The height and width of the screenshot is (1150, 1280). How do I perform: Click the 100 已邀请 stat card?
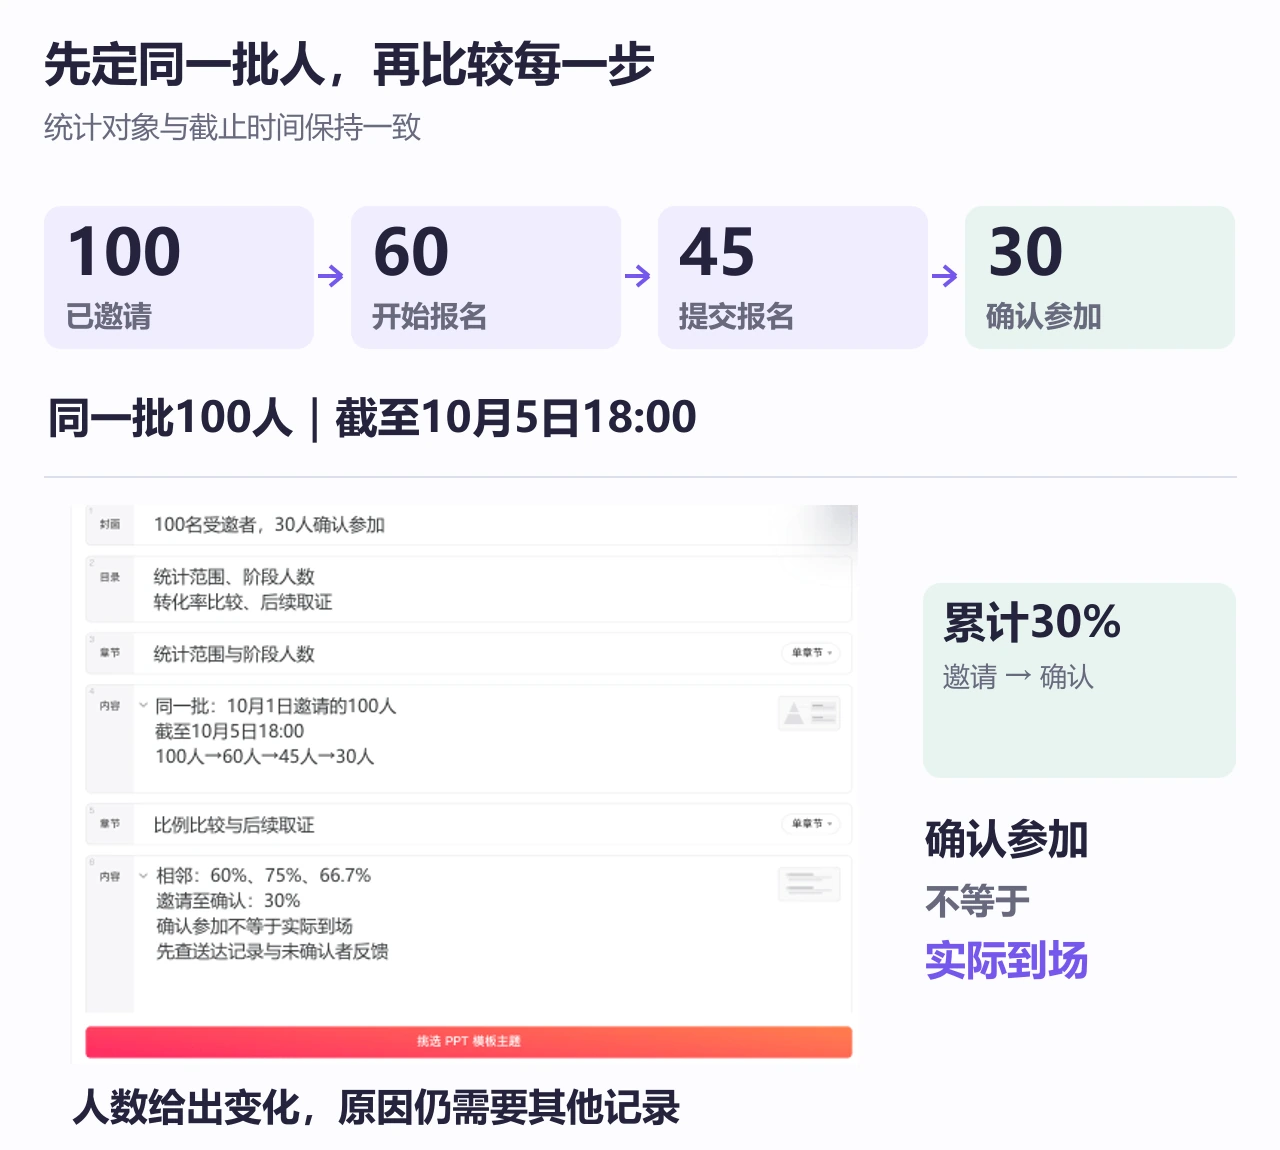pyautogui.click(x=179, y=277)
